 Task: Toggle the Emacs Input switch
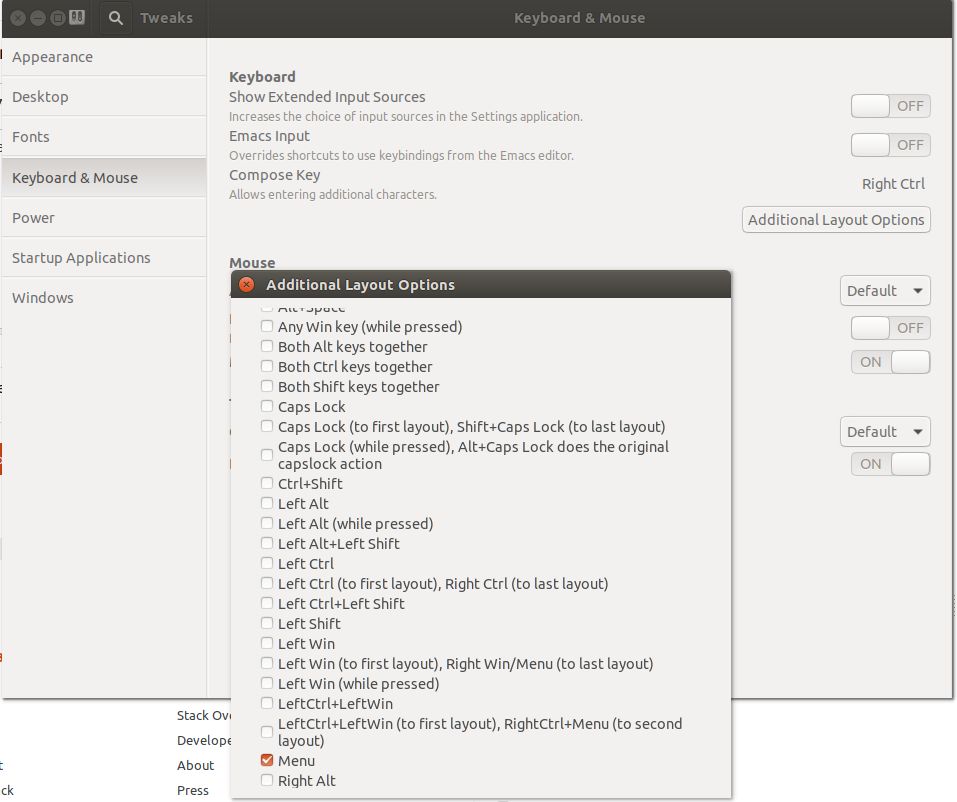point(890,145)
